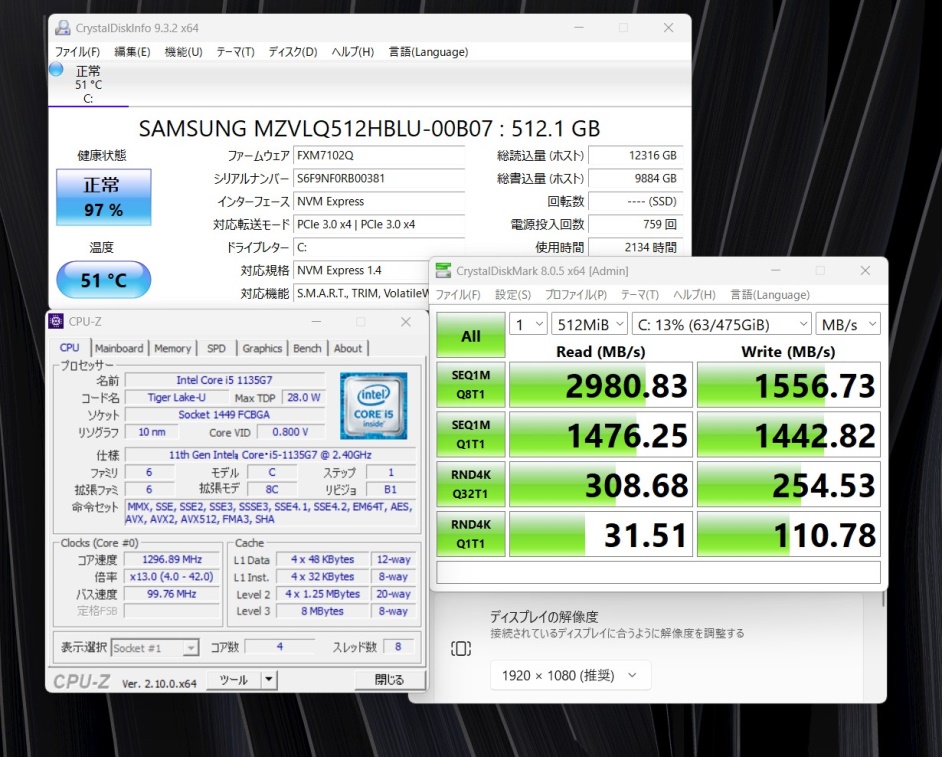Click the RND4K Q1T1 read result 31.51
The width and height of the screenshot is (942, 757).
click(601, 535)
